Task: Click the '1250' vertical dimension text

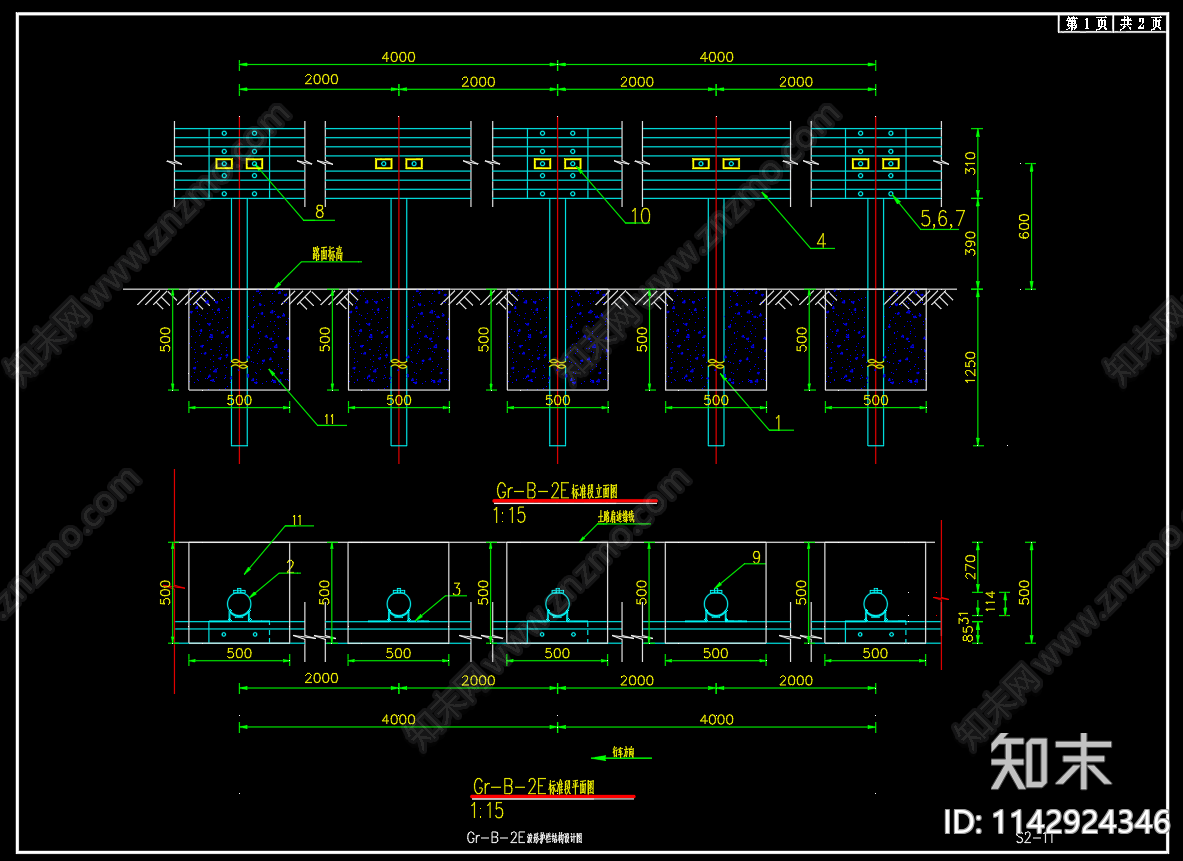Action: tap(970, 367)
